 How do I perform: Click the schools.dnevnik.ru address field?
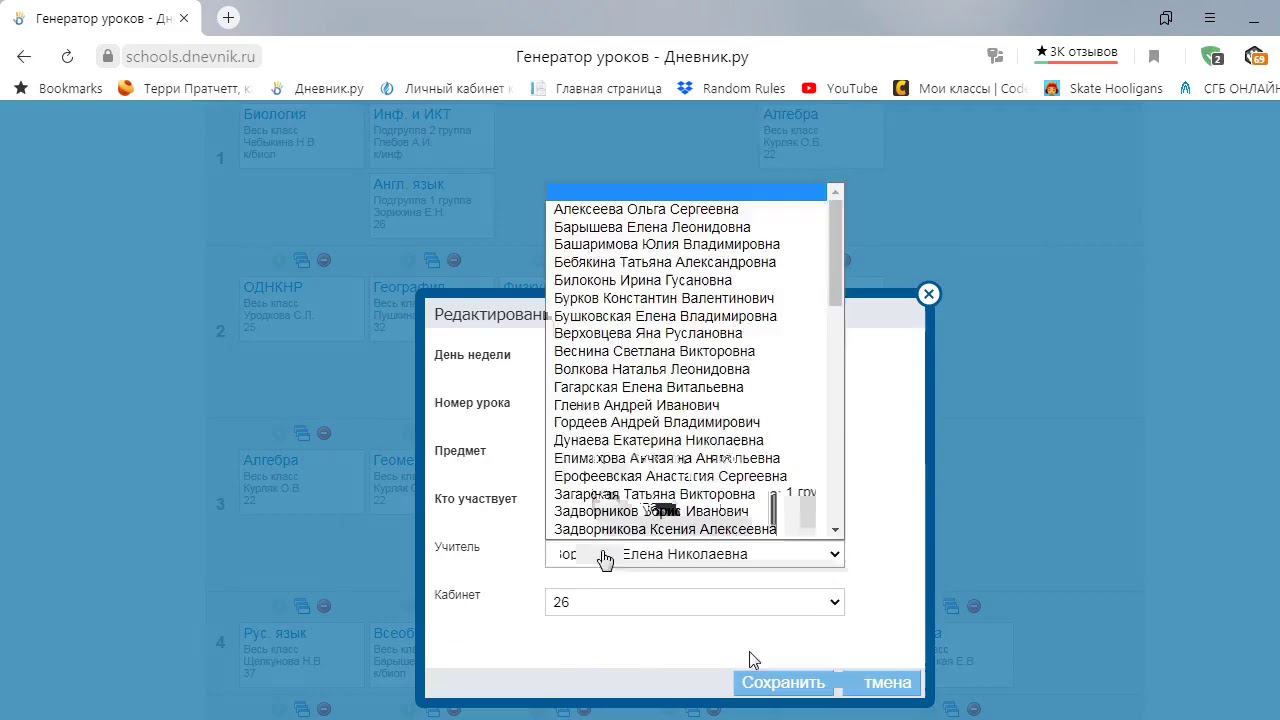[x=192, y=57]
